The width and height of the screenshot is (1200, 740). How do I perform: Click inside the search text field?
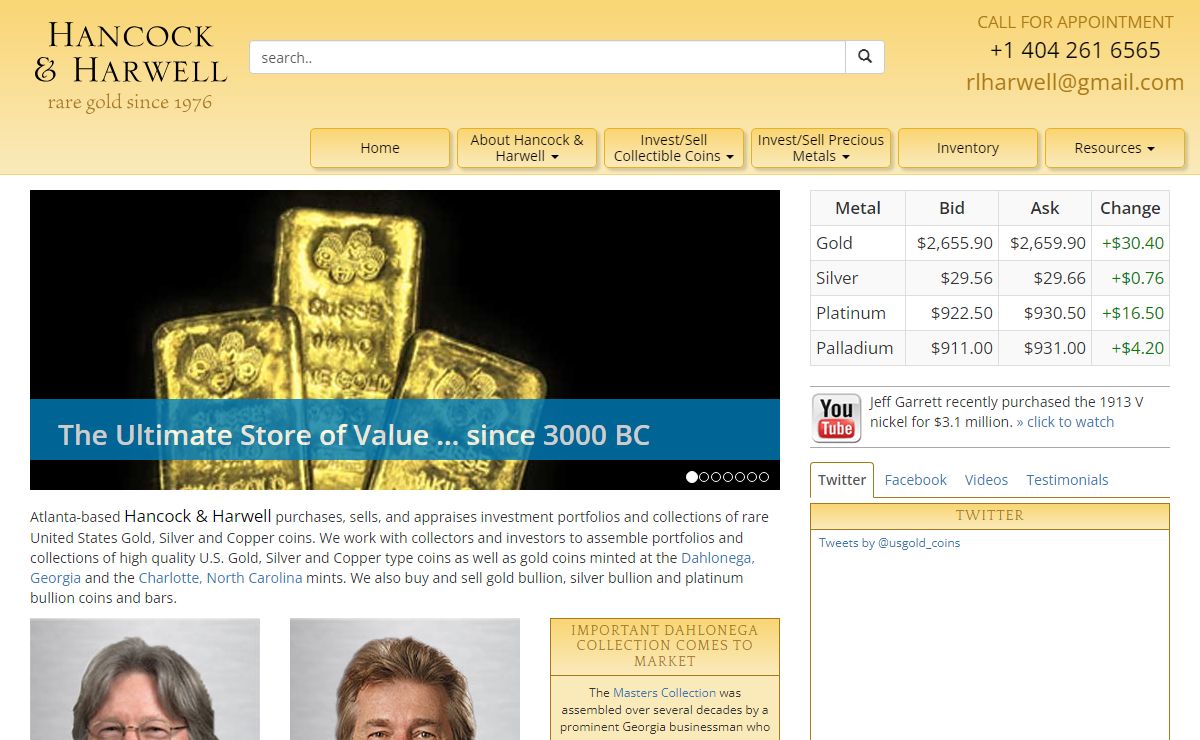[547, 57]
